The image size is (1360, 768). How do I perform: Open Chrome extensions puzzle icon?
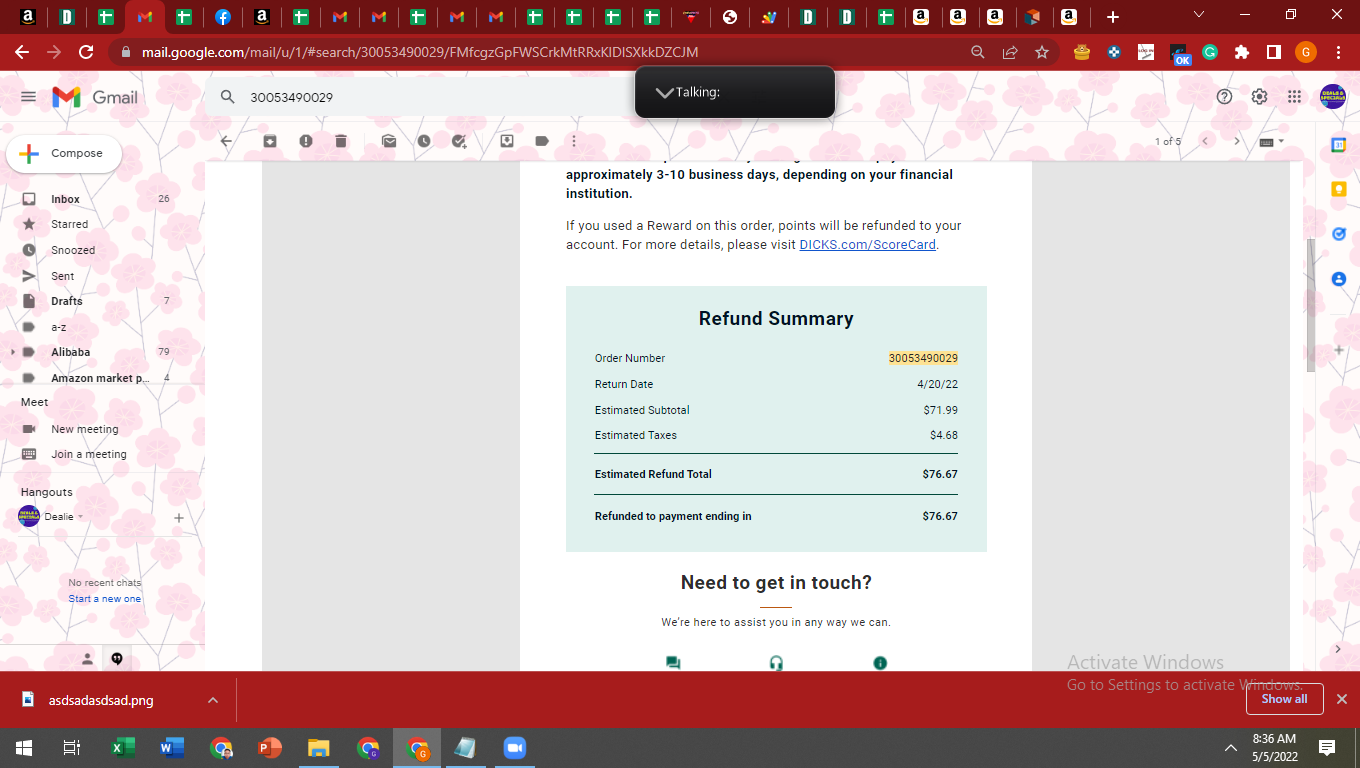1242,52
